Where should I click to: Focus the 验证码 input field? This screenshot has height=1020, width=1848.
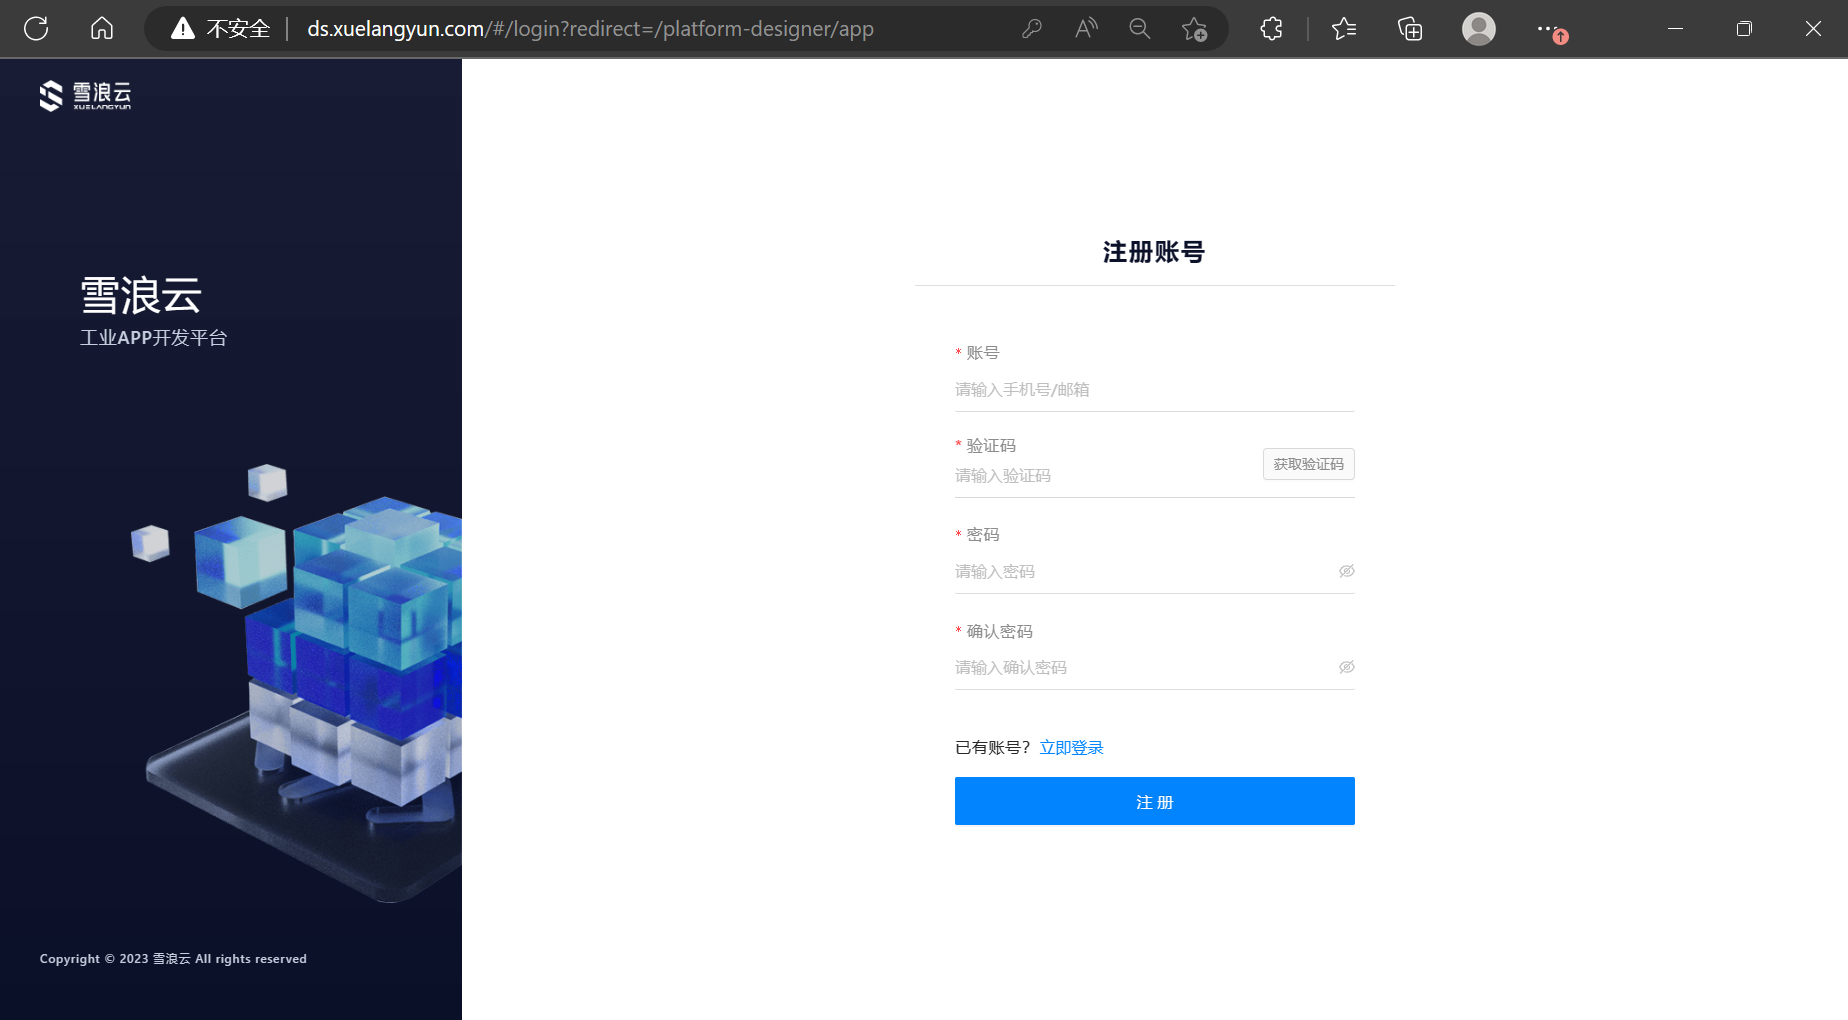click(x=1105, y=476)
